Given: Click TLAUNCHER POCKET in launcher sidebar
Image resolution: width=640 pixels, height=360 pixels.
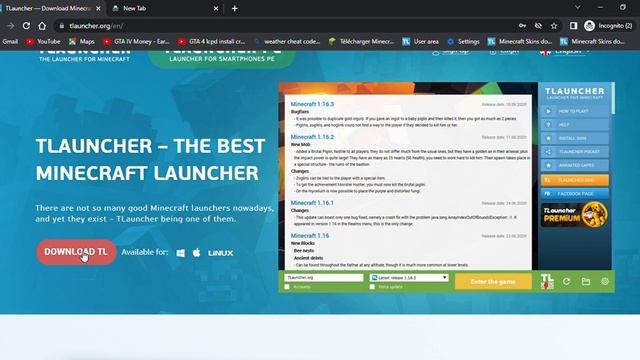Looking at the screenshot, I should pyautogui.click(x=575, y=151).
